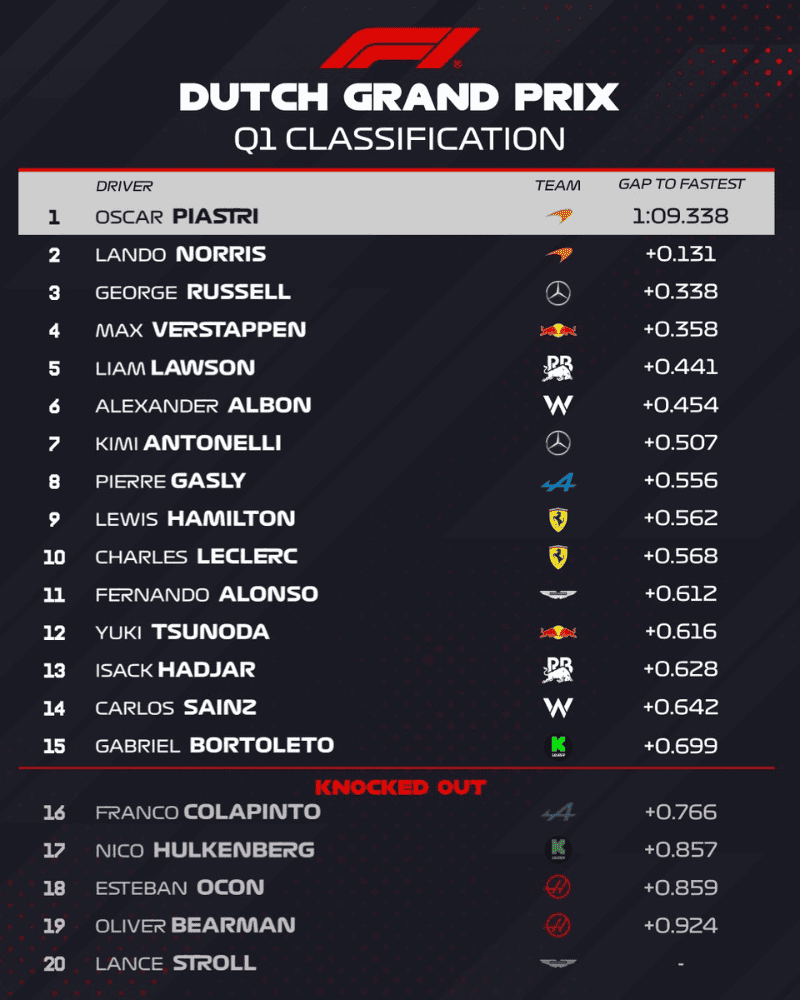Select Lando Norris's driver name
Image resolution: width=800 pixels, height=1000 pixels.
(180, 254)
